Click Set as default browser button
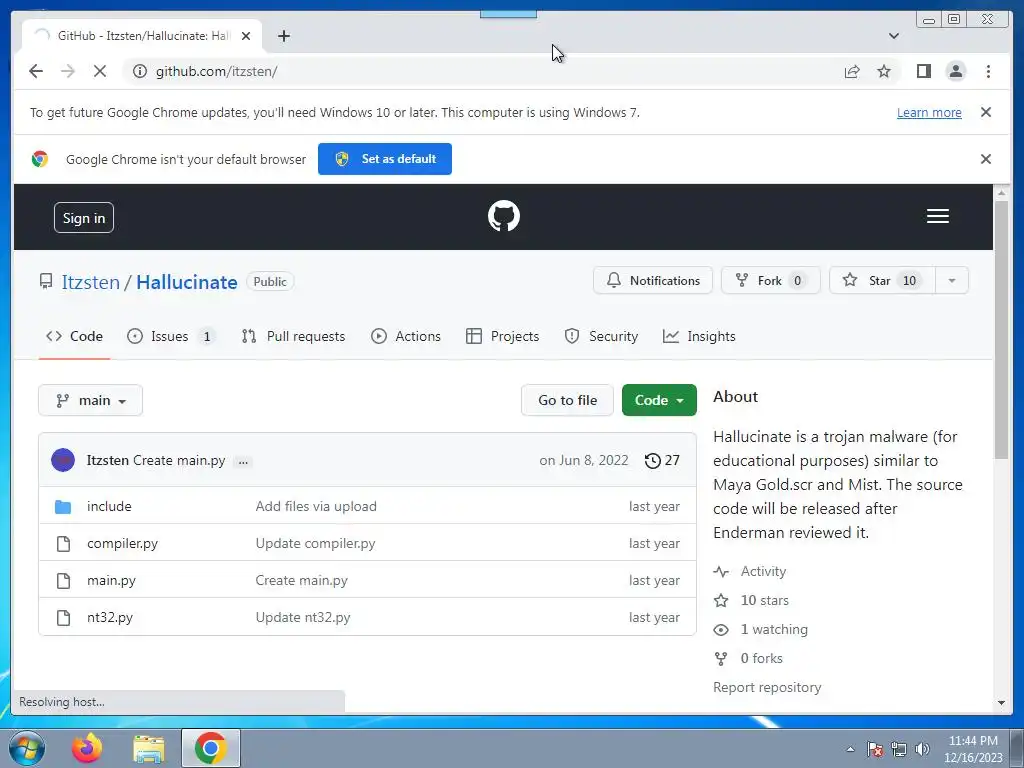Viewport: 1024px width, 768px height. 385,159
